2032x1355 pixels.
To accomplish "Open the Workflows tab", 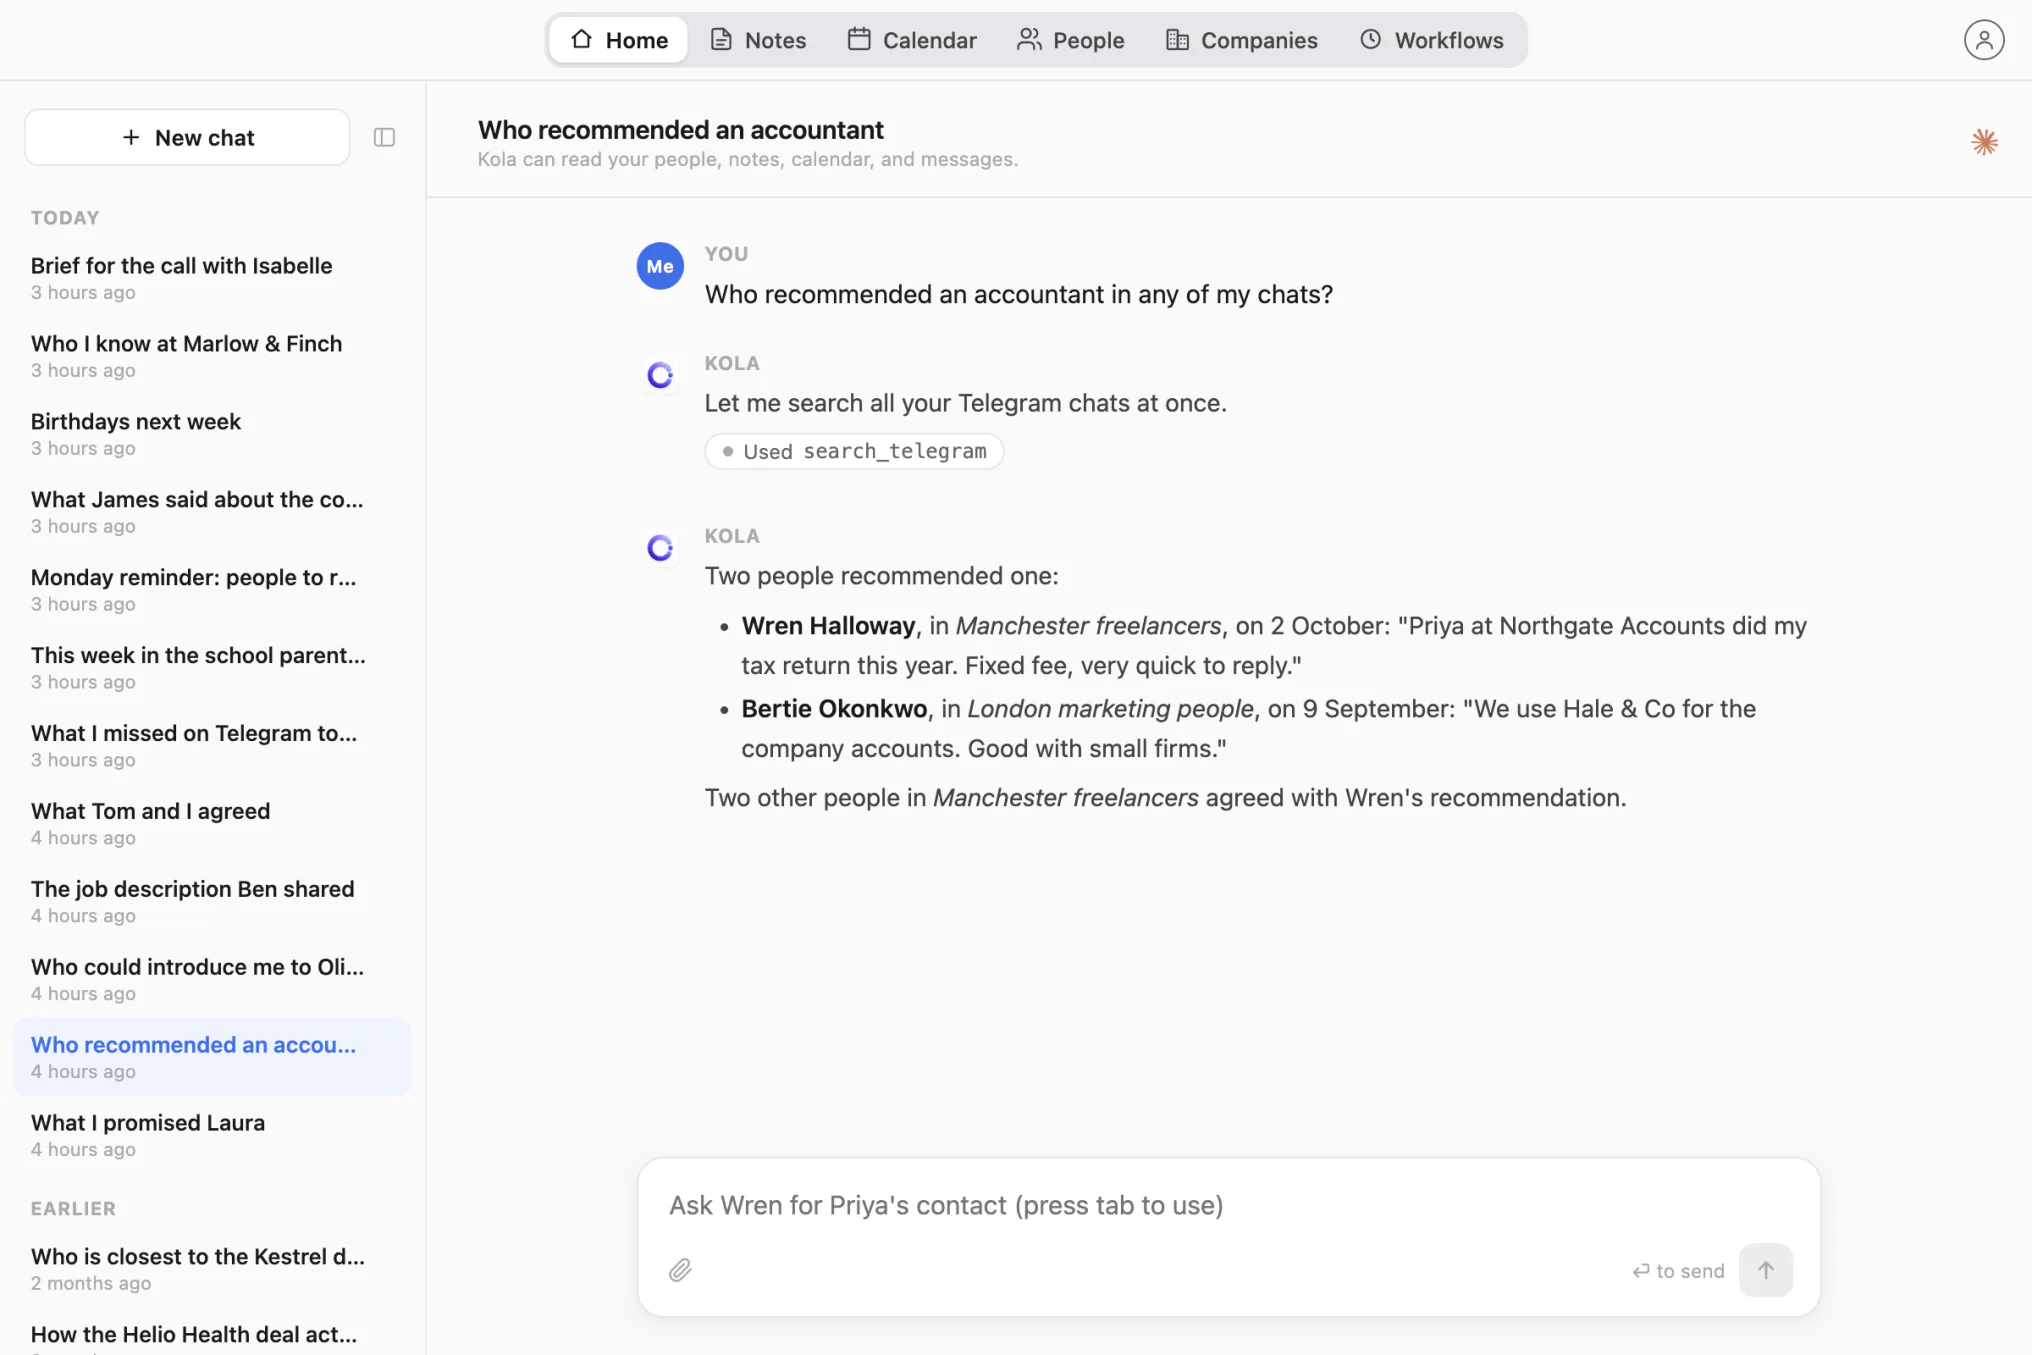I will tap(1431, 40).
